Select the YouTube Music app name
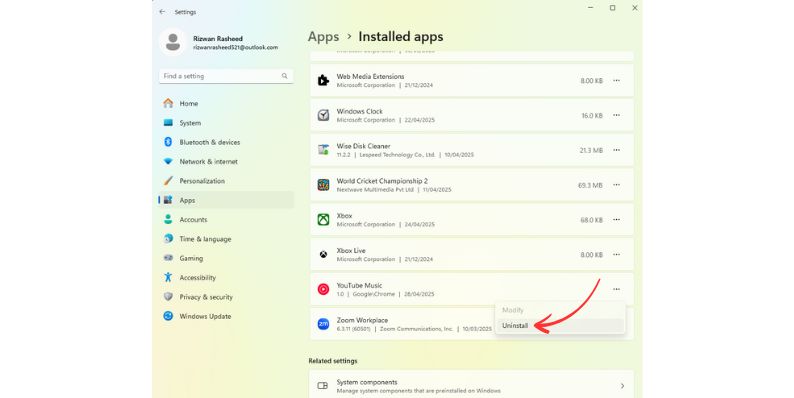This screenshot has height=398, width=794. [x=359, y=286]
